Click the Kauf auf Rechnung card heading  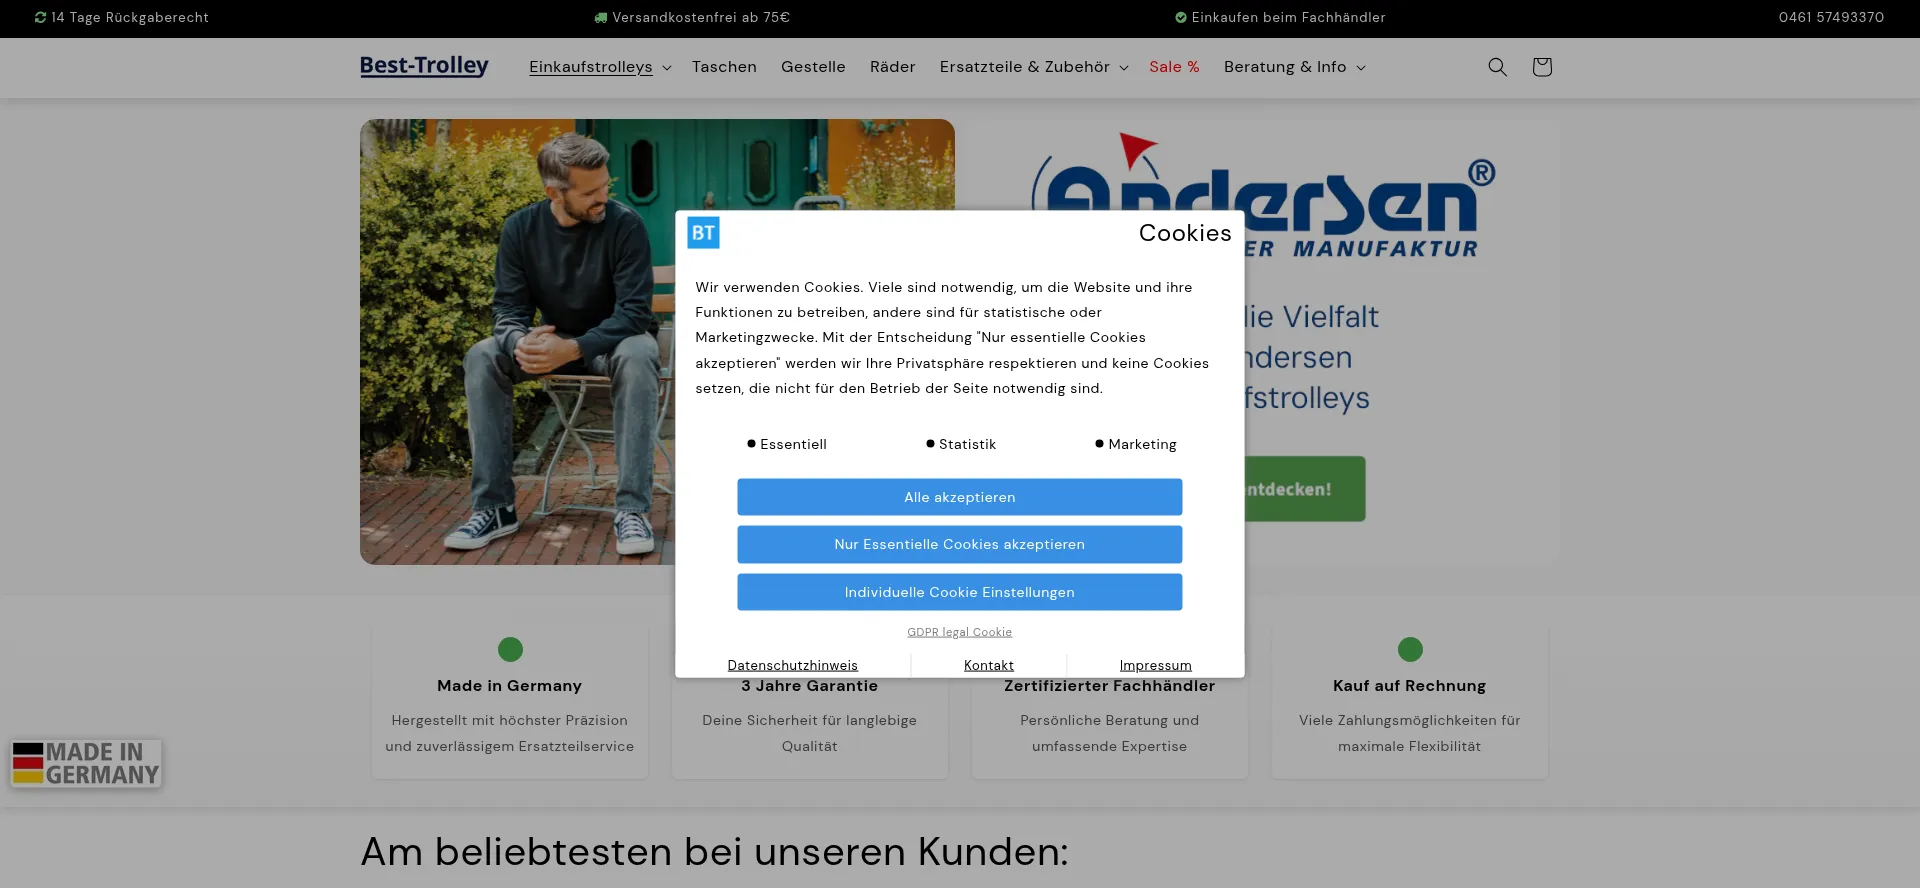click(1409, 686)
